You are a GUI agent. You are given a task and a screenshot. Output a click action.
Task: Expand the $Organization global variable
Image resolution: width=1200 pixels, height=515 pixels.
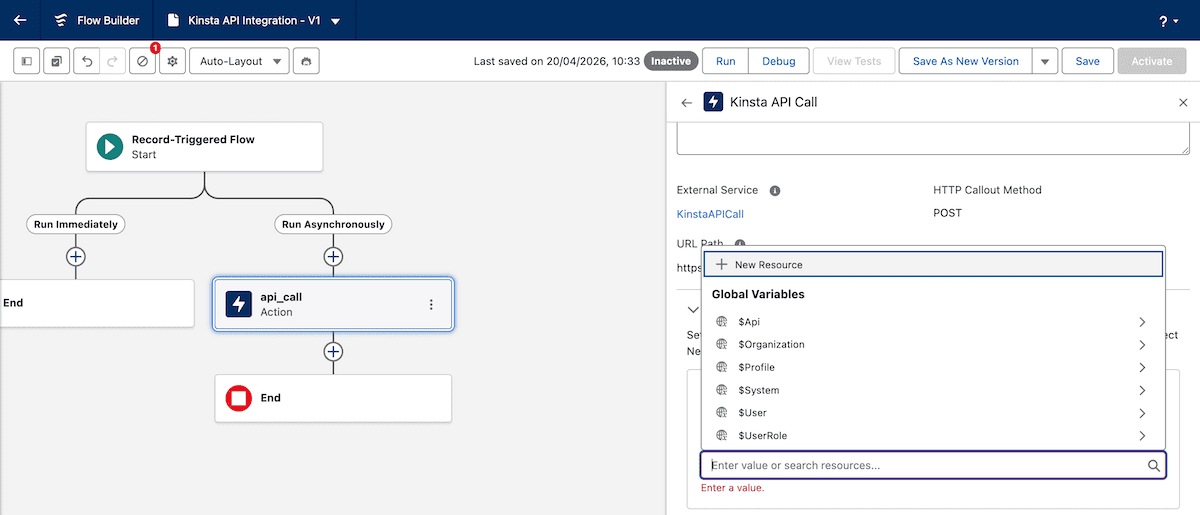pyautogui.click(x=933, y=345)
